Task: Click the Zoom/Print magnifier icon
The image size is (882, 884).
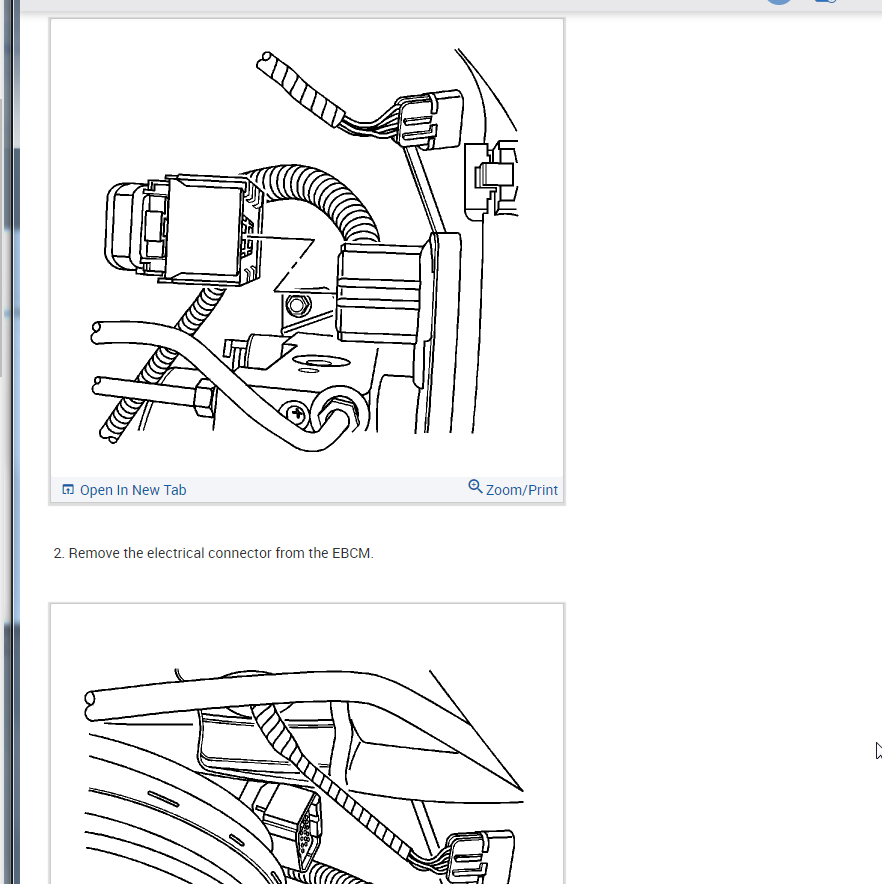Action: click(475, 487)
